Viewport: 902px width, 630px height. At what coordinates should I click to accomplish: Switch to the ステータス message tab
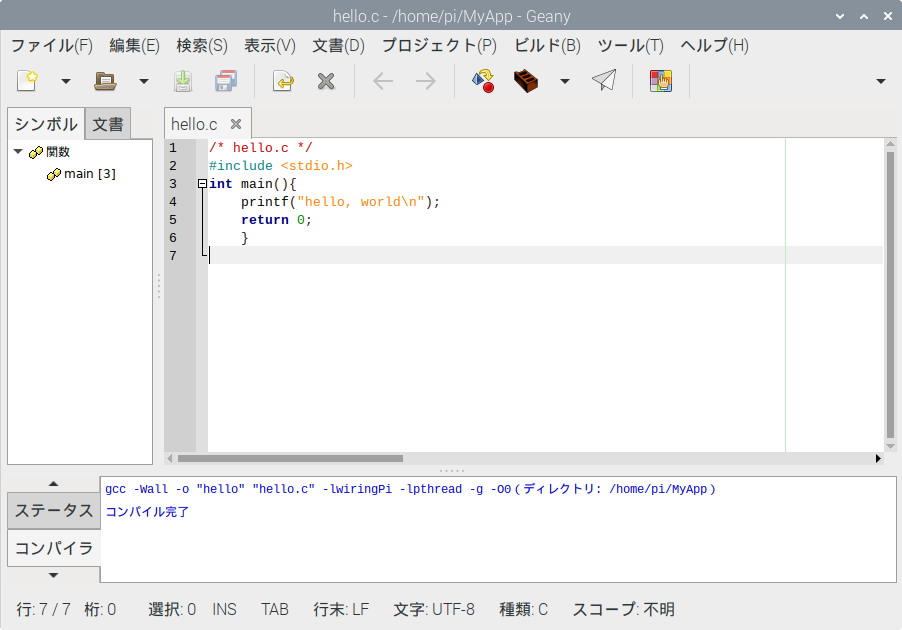tap(53, 510)
